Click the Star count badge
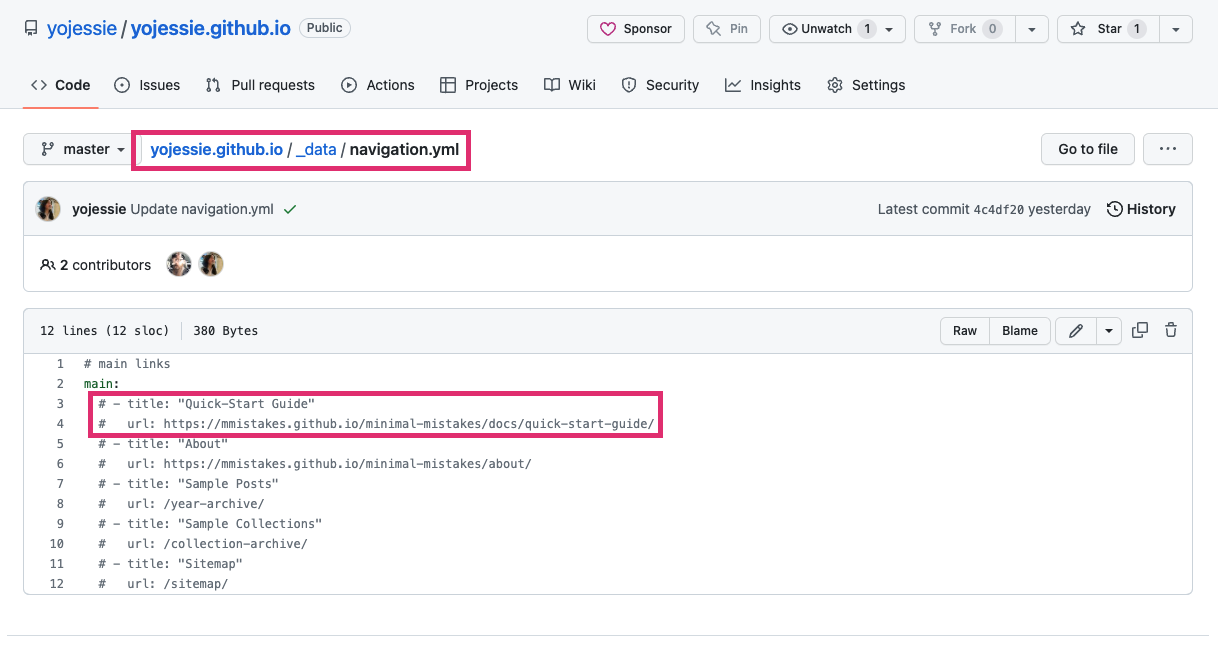This screenshot has width=1218, height=656. point(1137,29)
